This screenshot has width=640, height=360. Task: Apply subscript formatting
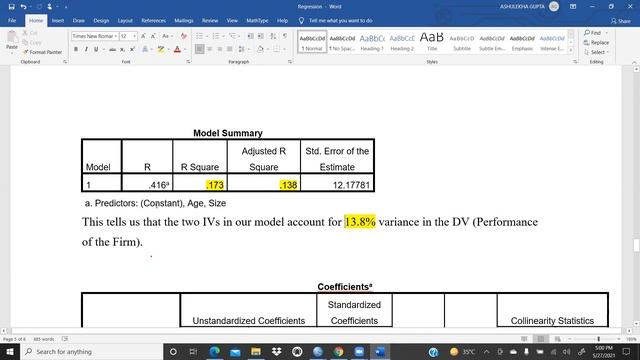point(122,49)
